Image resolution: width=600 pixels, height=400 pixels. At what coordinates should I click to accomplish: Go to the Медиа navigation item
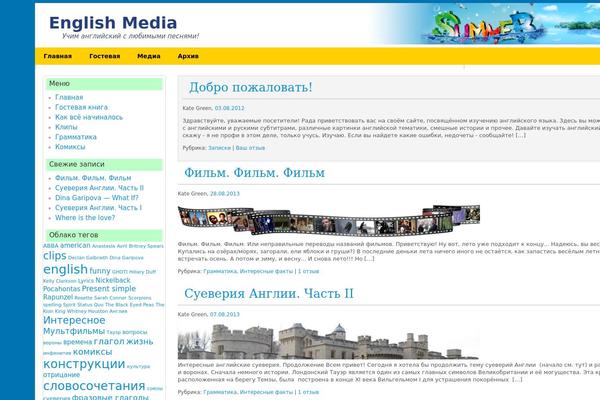coord(148,56)
